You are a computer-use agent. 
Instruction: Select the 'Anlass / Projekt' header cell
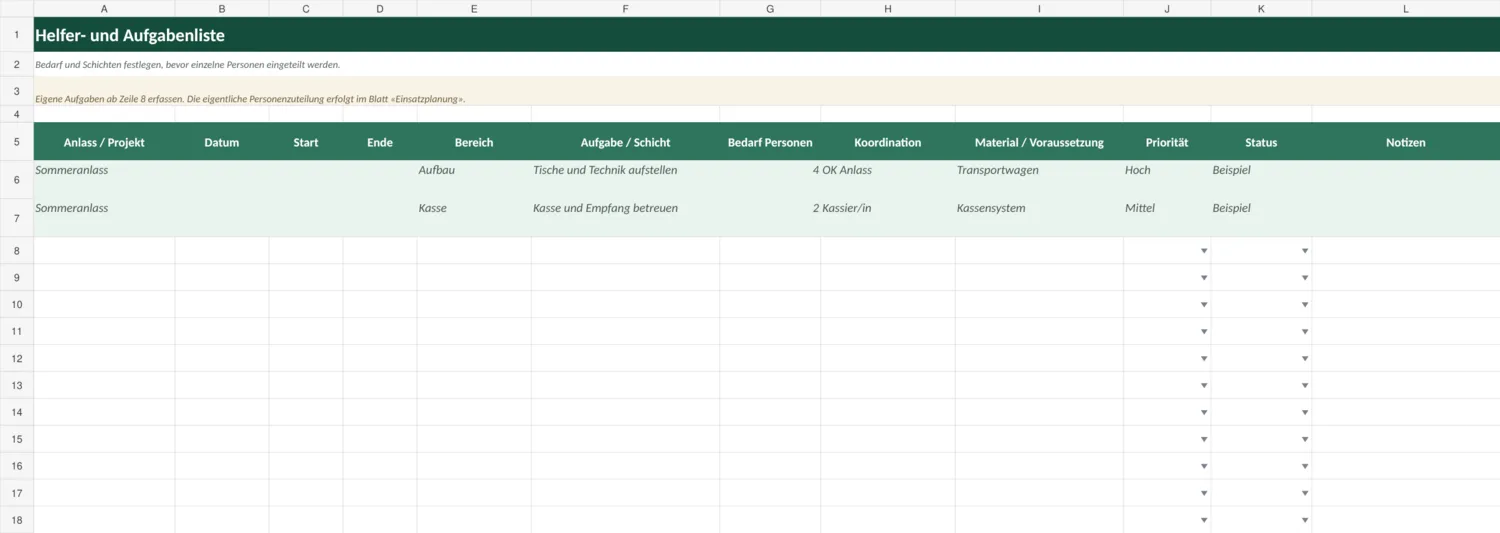click(104, 142)
